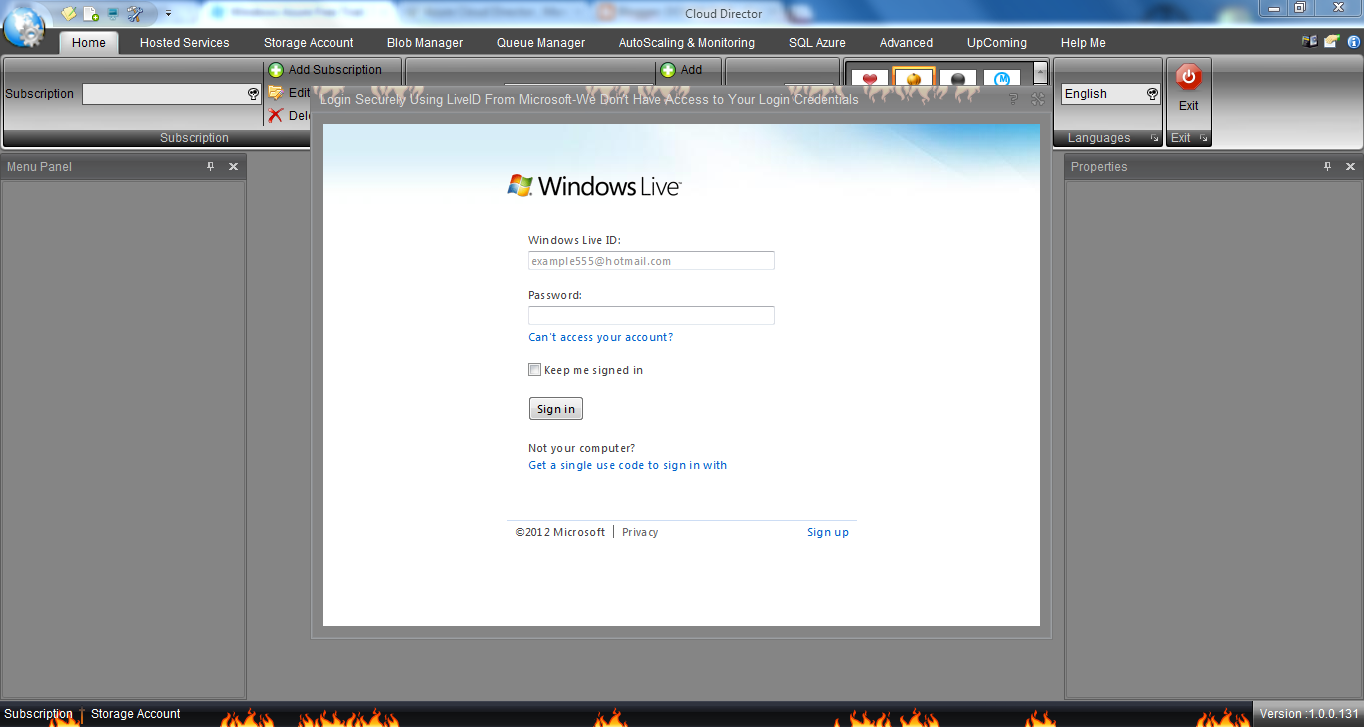Open the Queue Manager tab

(x=541, y=43)
